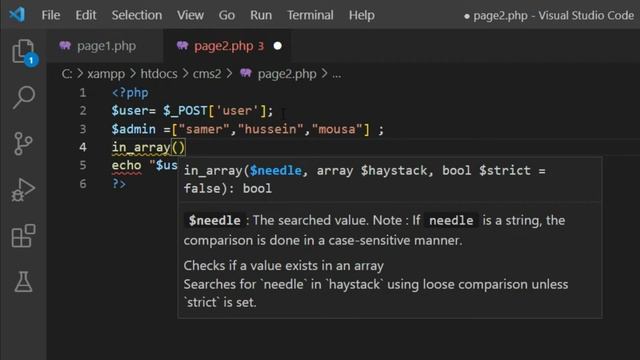
Task: Open the Edit menu
Action: pos(86,15)
